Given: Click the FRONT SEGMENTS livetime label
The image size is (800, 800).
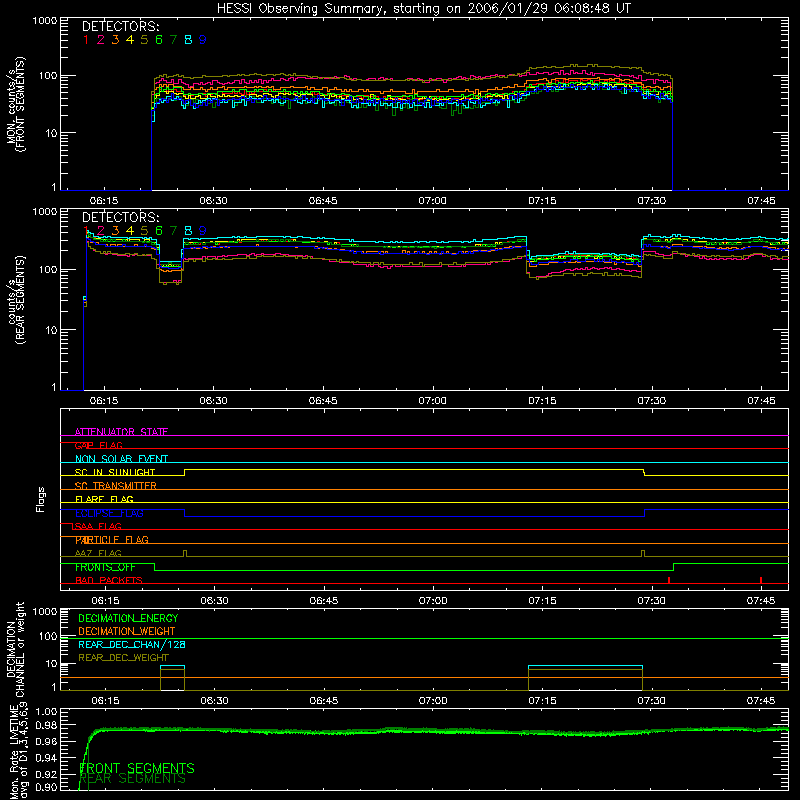Looking at the screenshot, I should [137, 768].
